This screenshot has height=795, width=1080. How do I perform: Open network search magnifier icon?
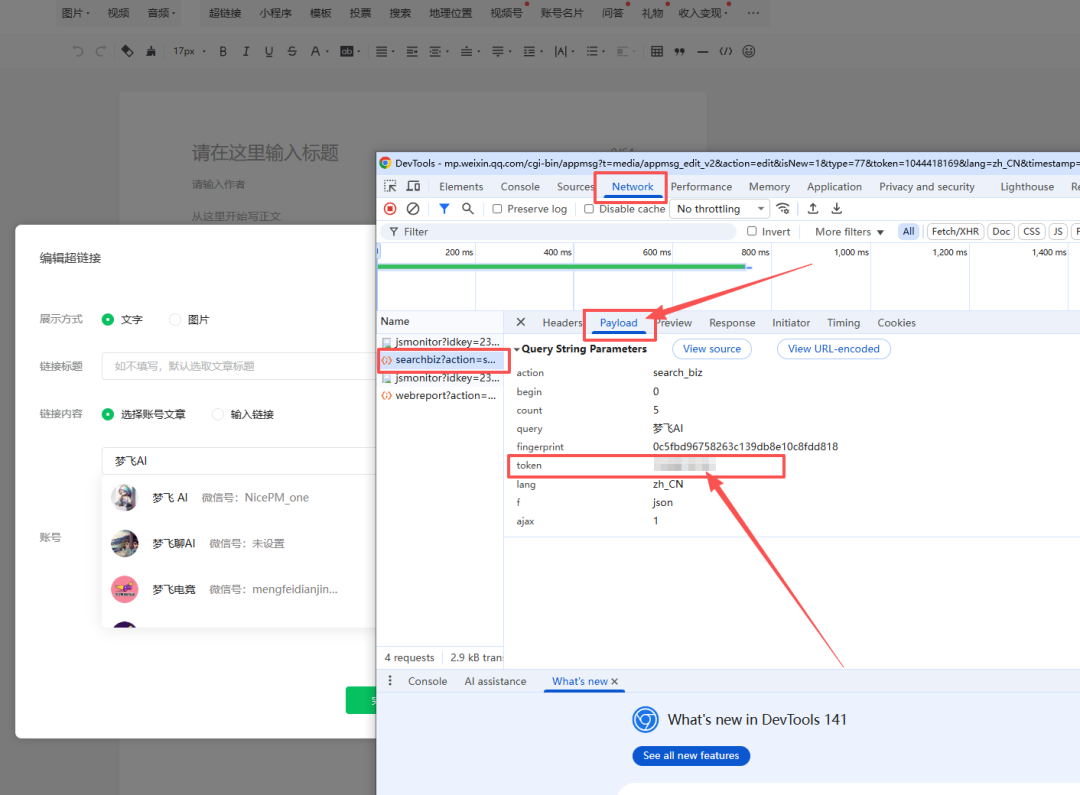pos(467,209)
